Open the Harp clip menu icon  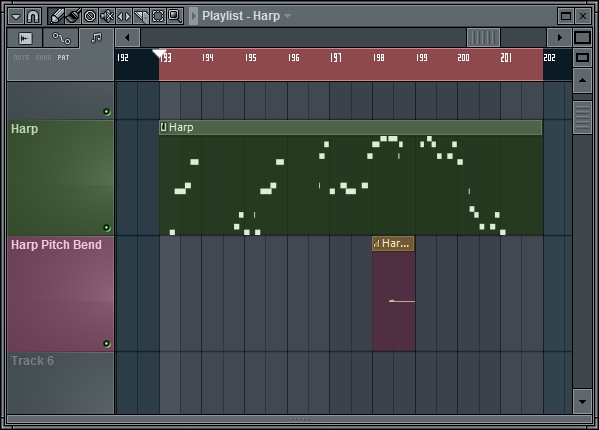[164, 127]
